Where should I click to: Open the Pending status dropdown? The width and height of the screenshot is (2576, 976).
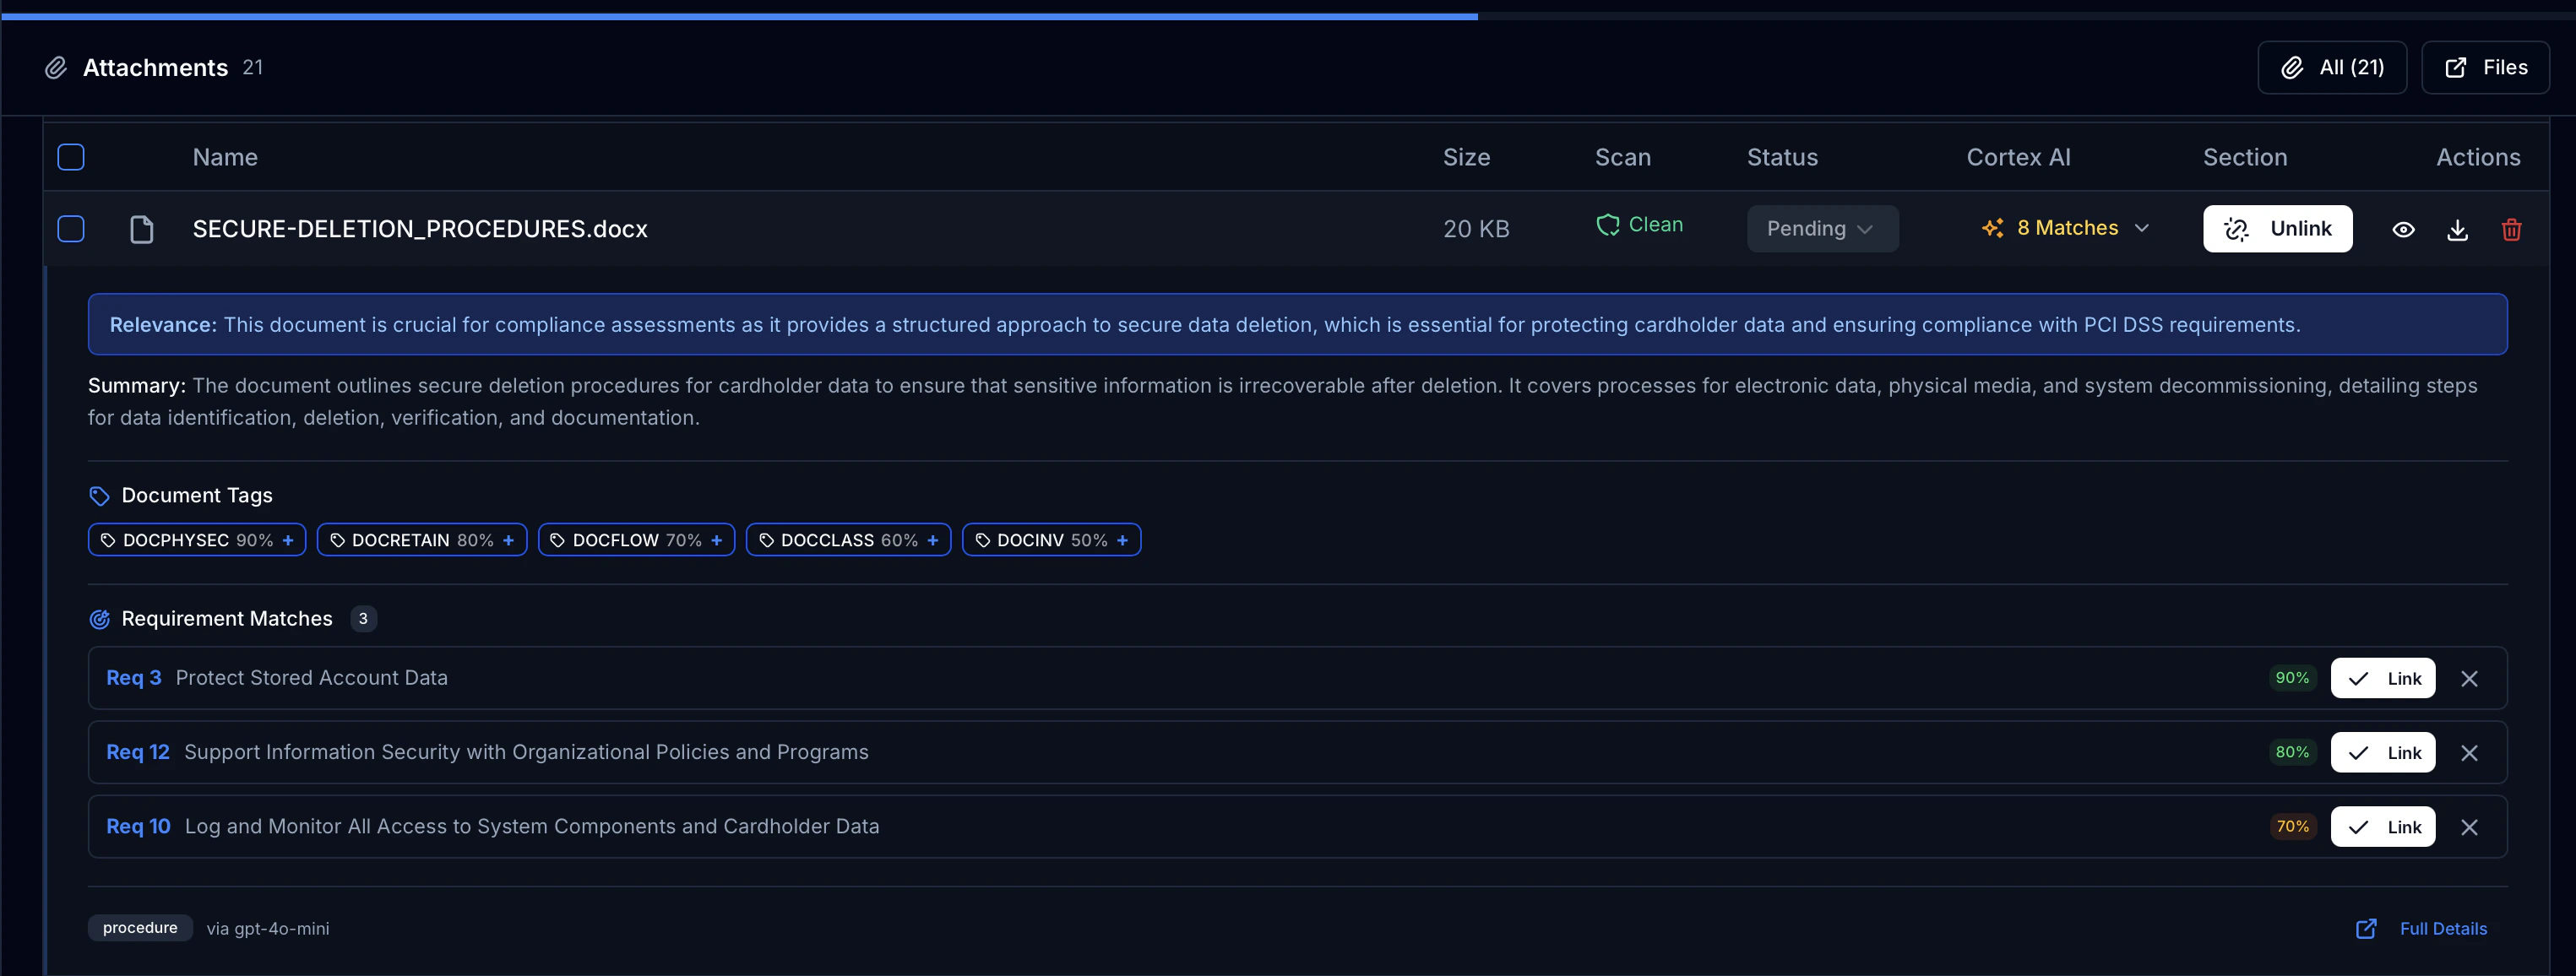pos(1822,228)
